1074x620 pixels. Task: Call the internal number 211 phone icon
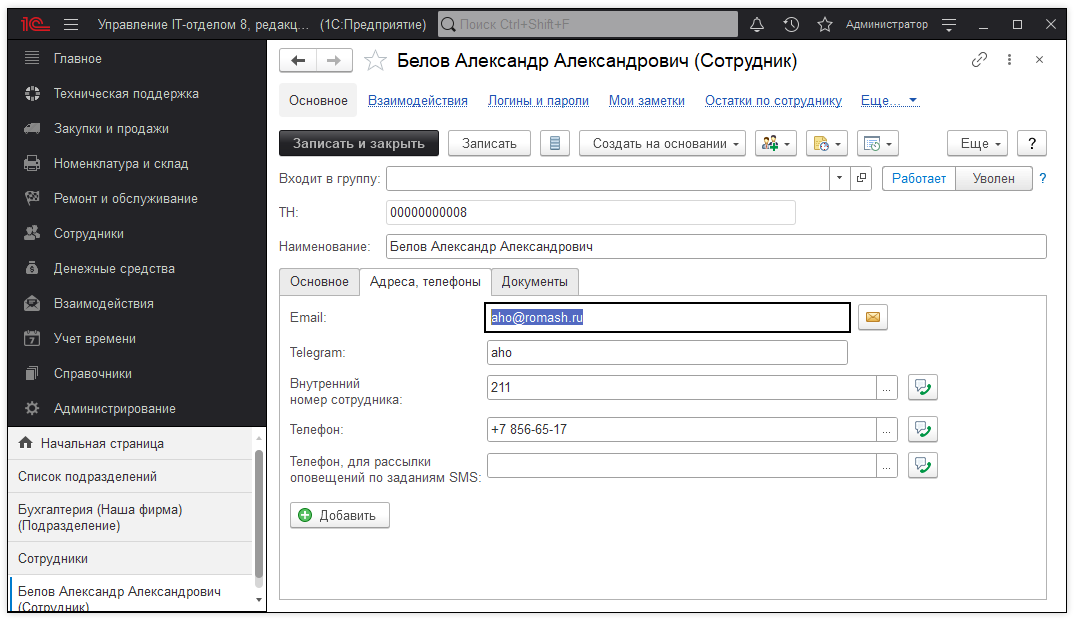[922, 388]
